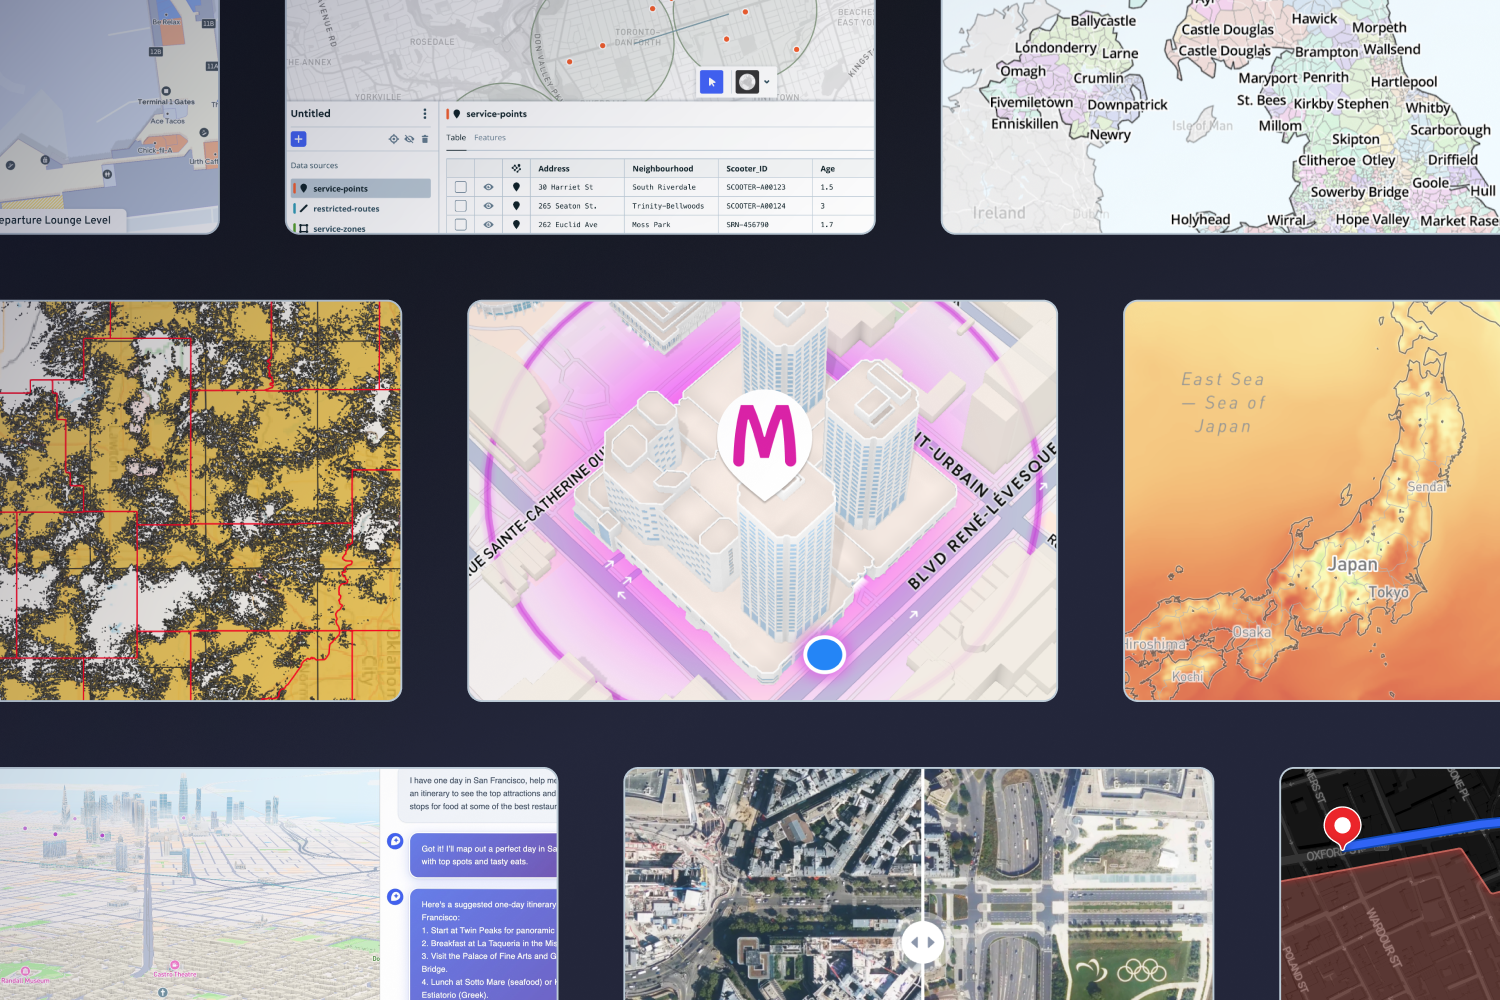
Task: Select the pointer cursor tool on Toronto map
Action: 711,82
